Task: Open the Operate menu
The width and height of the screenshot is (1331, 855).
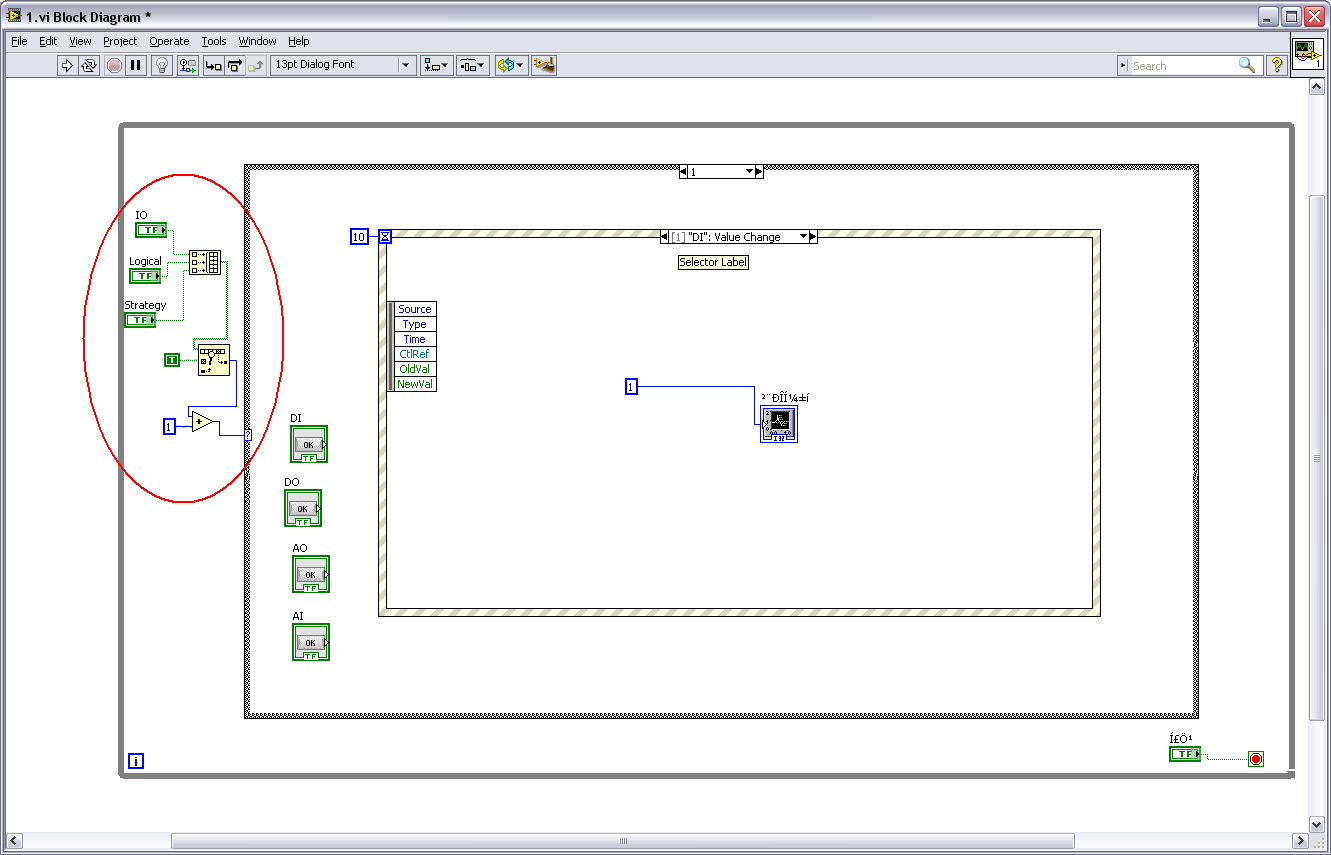Action: (x=169, y=41)
